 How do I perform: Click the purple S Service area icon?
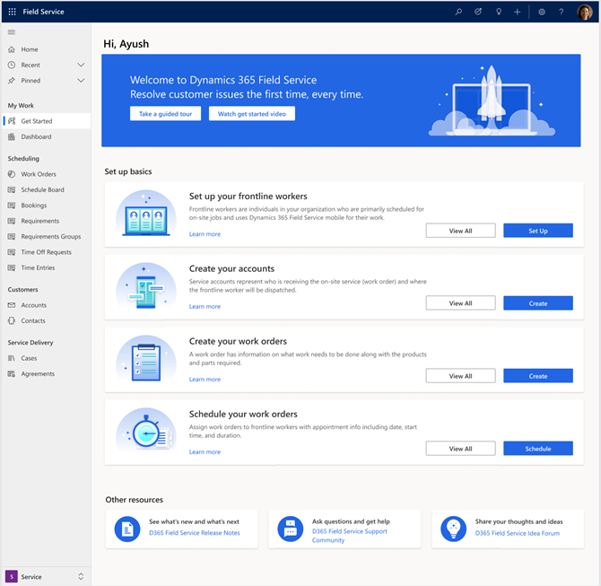[x=11, y=576]
